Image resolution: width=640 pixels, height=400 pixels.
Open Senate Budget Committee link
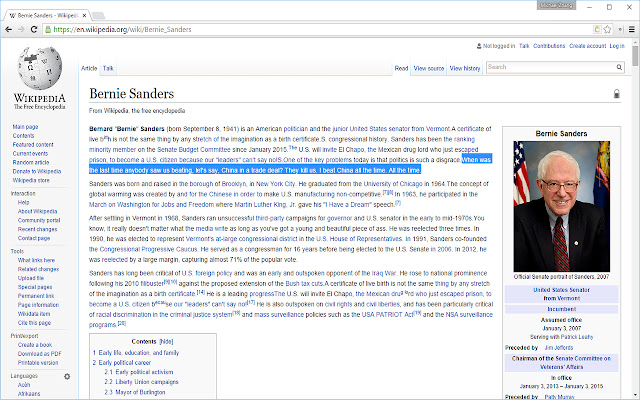tap(194, 150)
